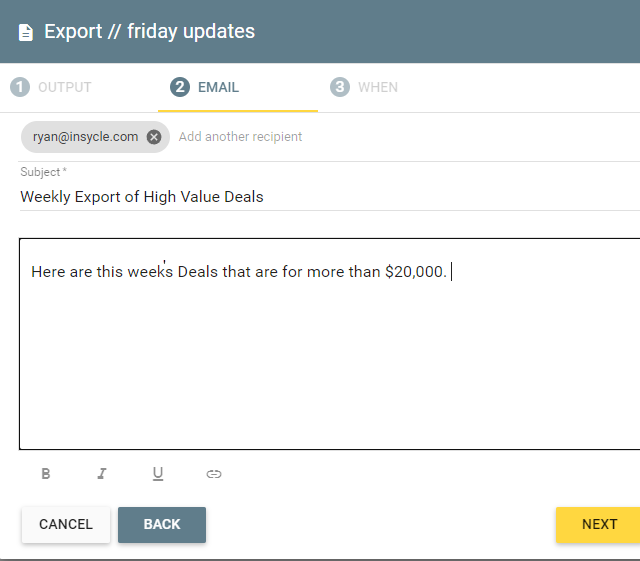Click the CANCEL button
The height and width of the screenshot is (561, 640).
66,524
